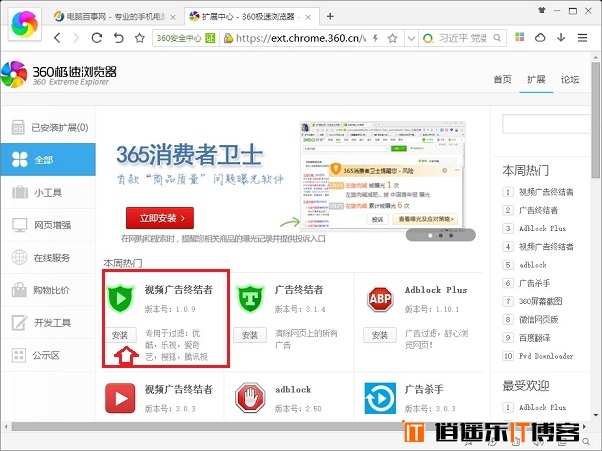Reload the page with refresh icon
This screenshot has height=451, width=602.
point(97,38)
